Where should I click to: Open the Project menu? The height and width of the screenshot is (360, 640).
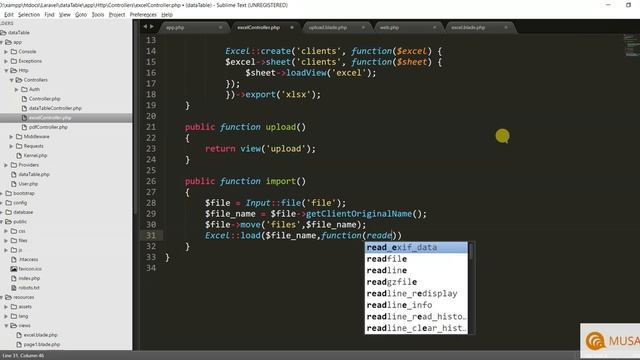[x=117, y=14]
